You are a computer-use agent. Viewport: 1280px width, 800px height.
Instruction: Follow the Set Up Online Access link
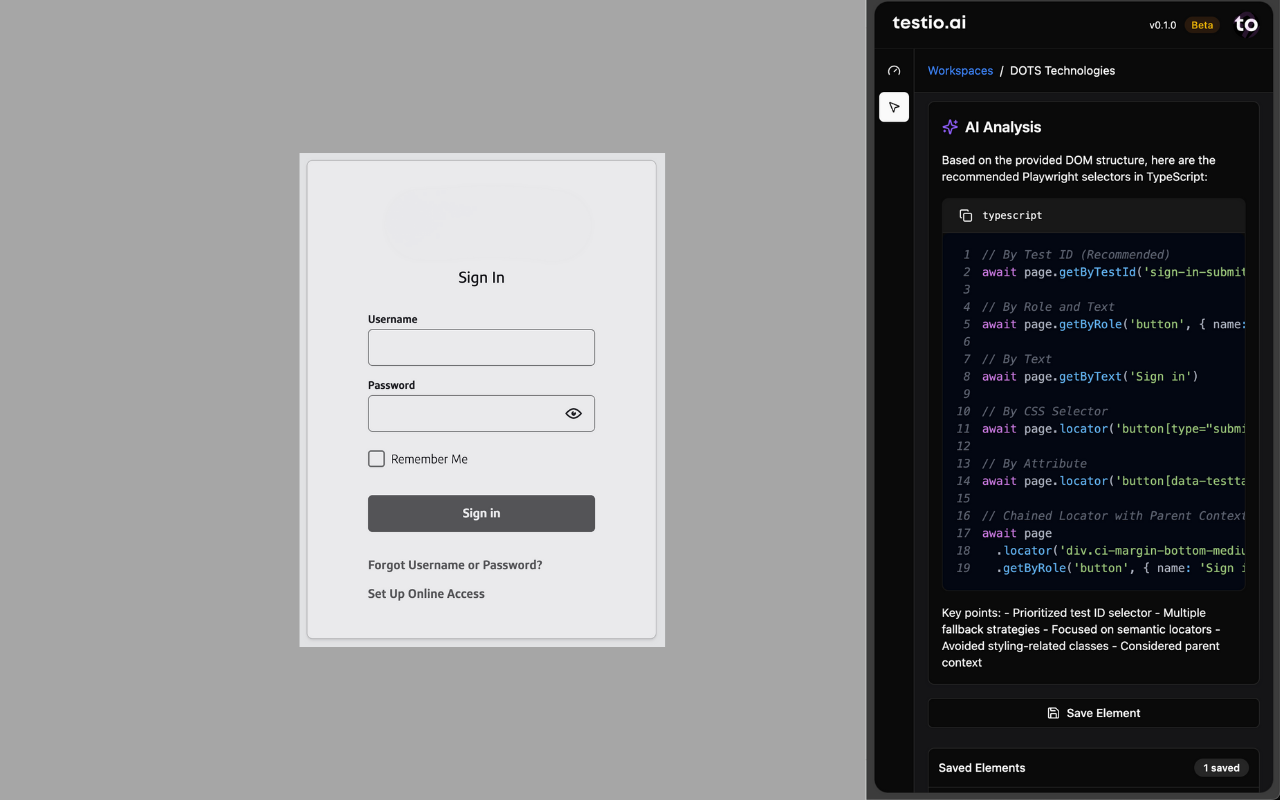(426, 594)
